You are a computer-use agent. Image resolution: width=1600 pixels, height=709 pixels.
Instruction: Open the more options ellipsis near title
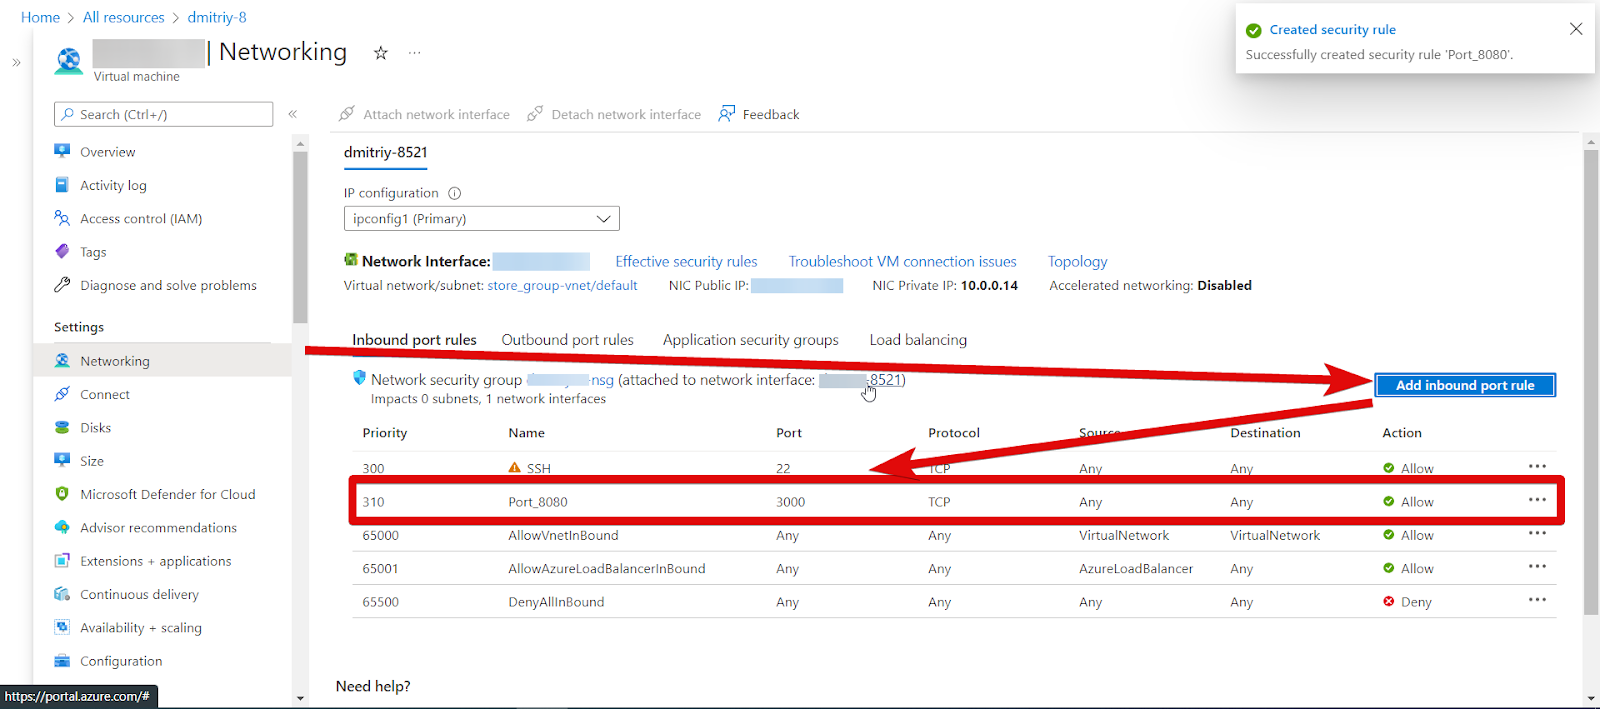(x=414, y=53)
